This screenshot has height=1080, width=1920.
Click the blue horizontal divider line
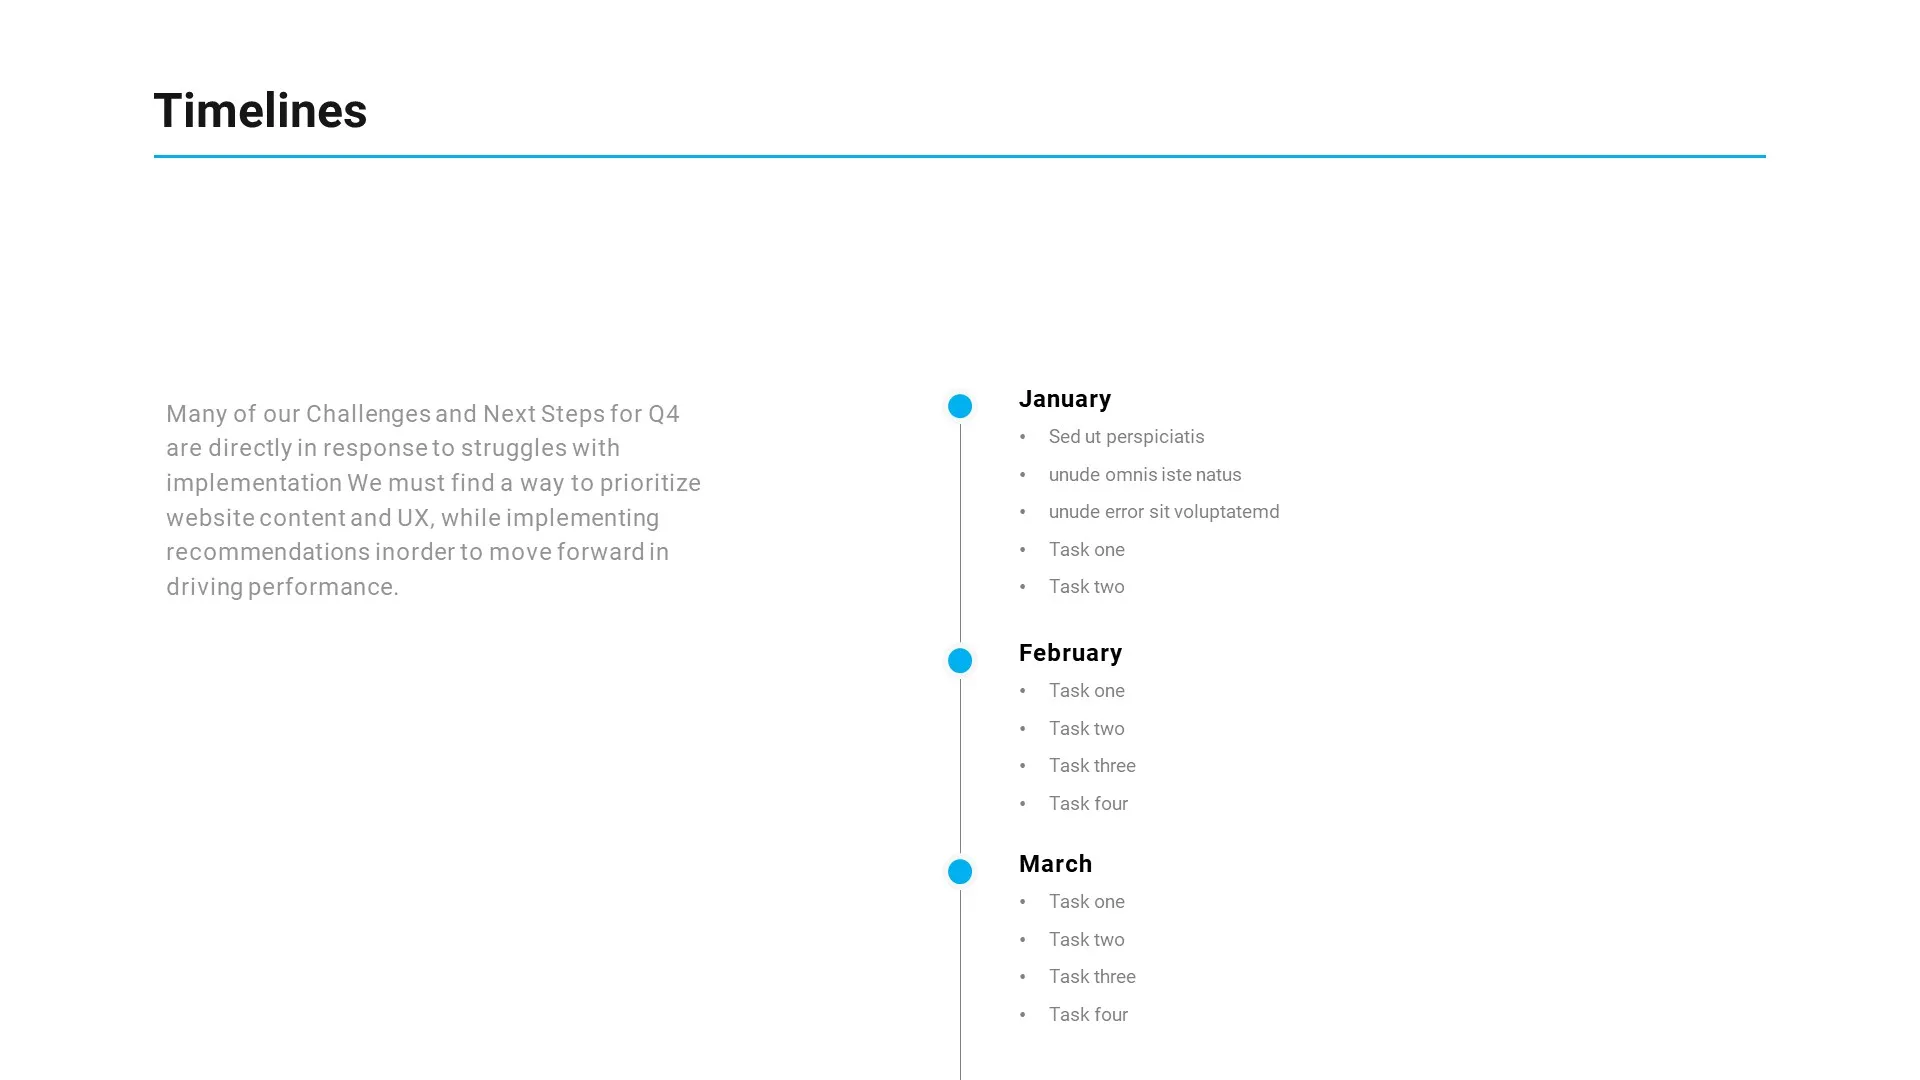pyautogui.click(x=959, y=156)
